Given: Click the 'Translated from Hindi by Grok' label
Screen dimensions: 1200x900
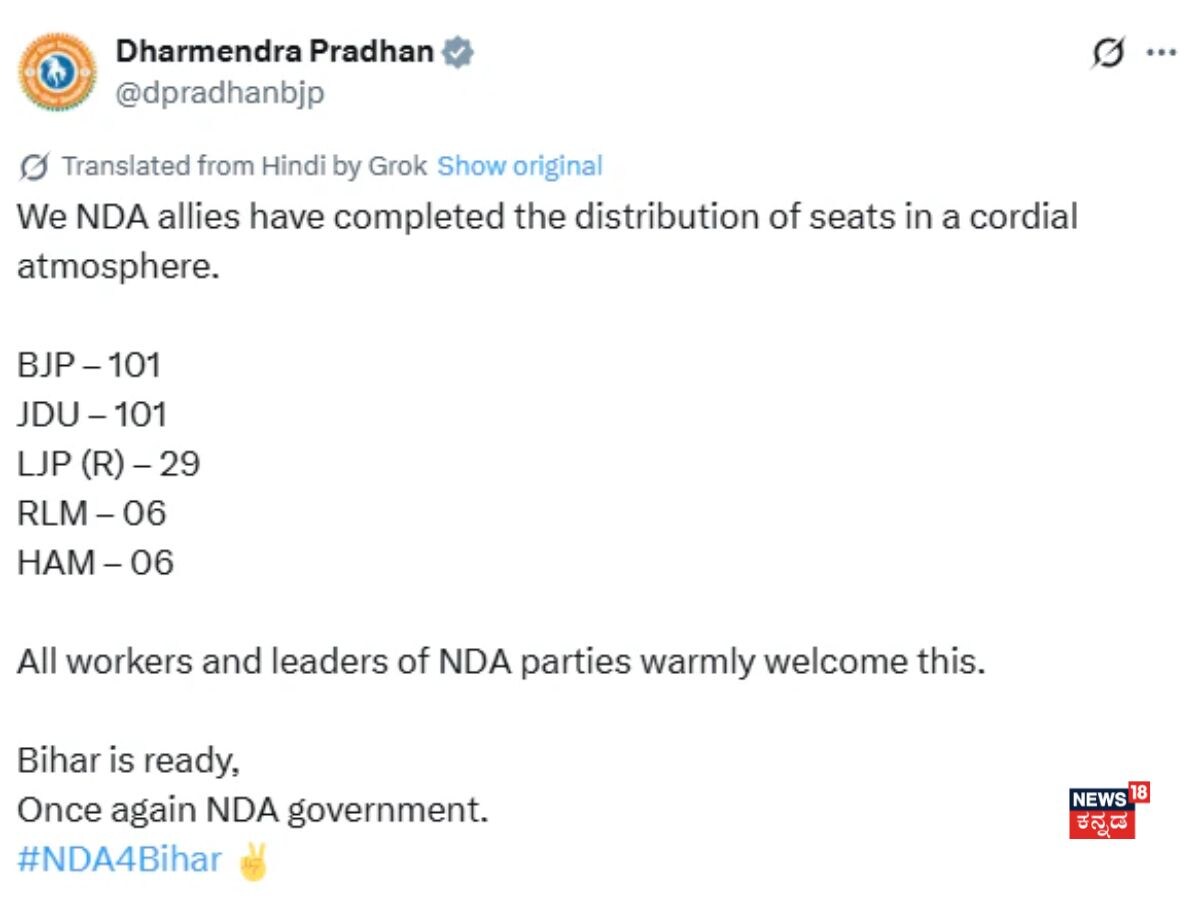Looking at the screenshot, I should [244, 165].
